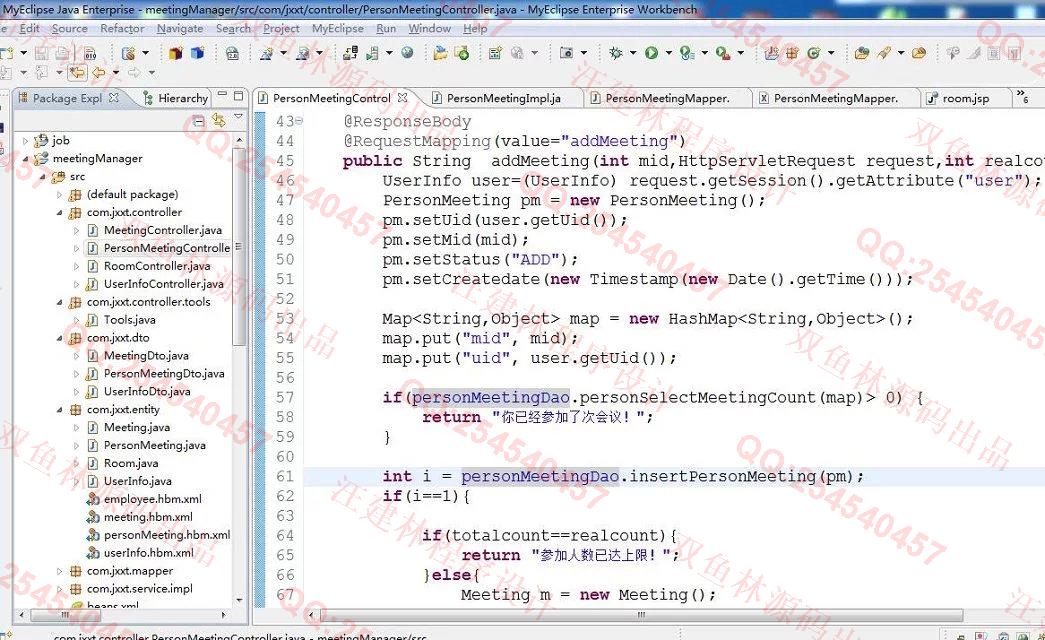1045x640 pixels.
Task: Expand the com.jxxt.service.impl package
Action: 59,589
